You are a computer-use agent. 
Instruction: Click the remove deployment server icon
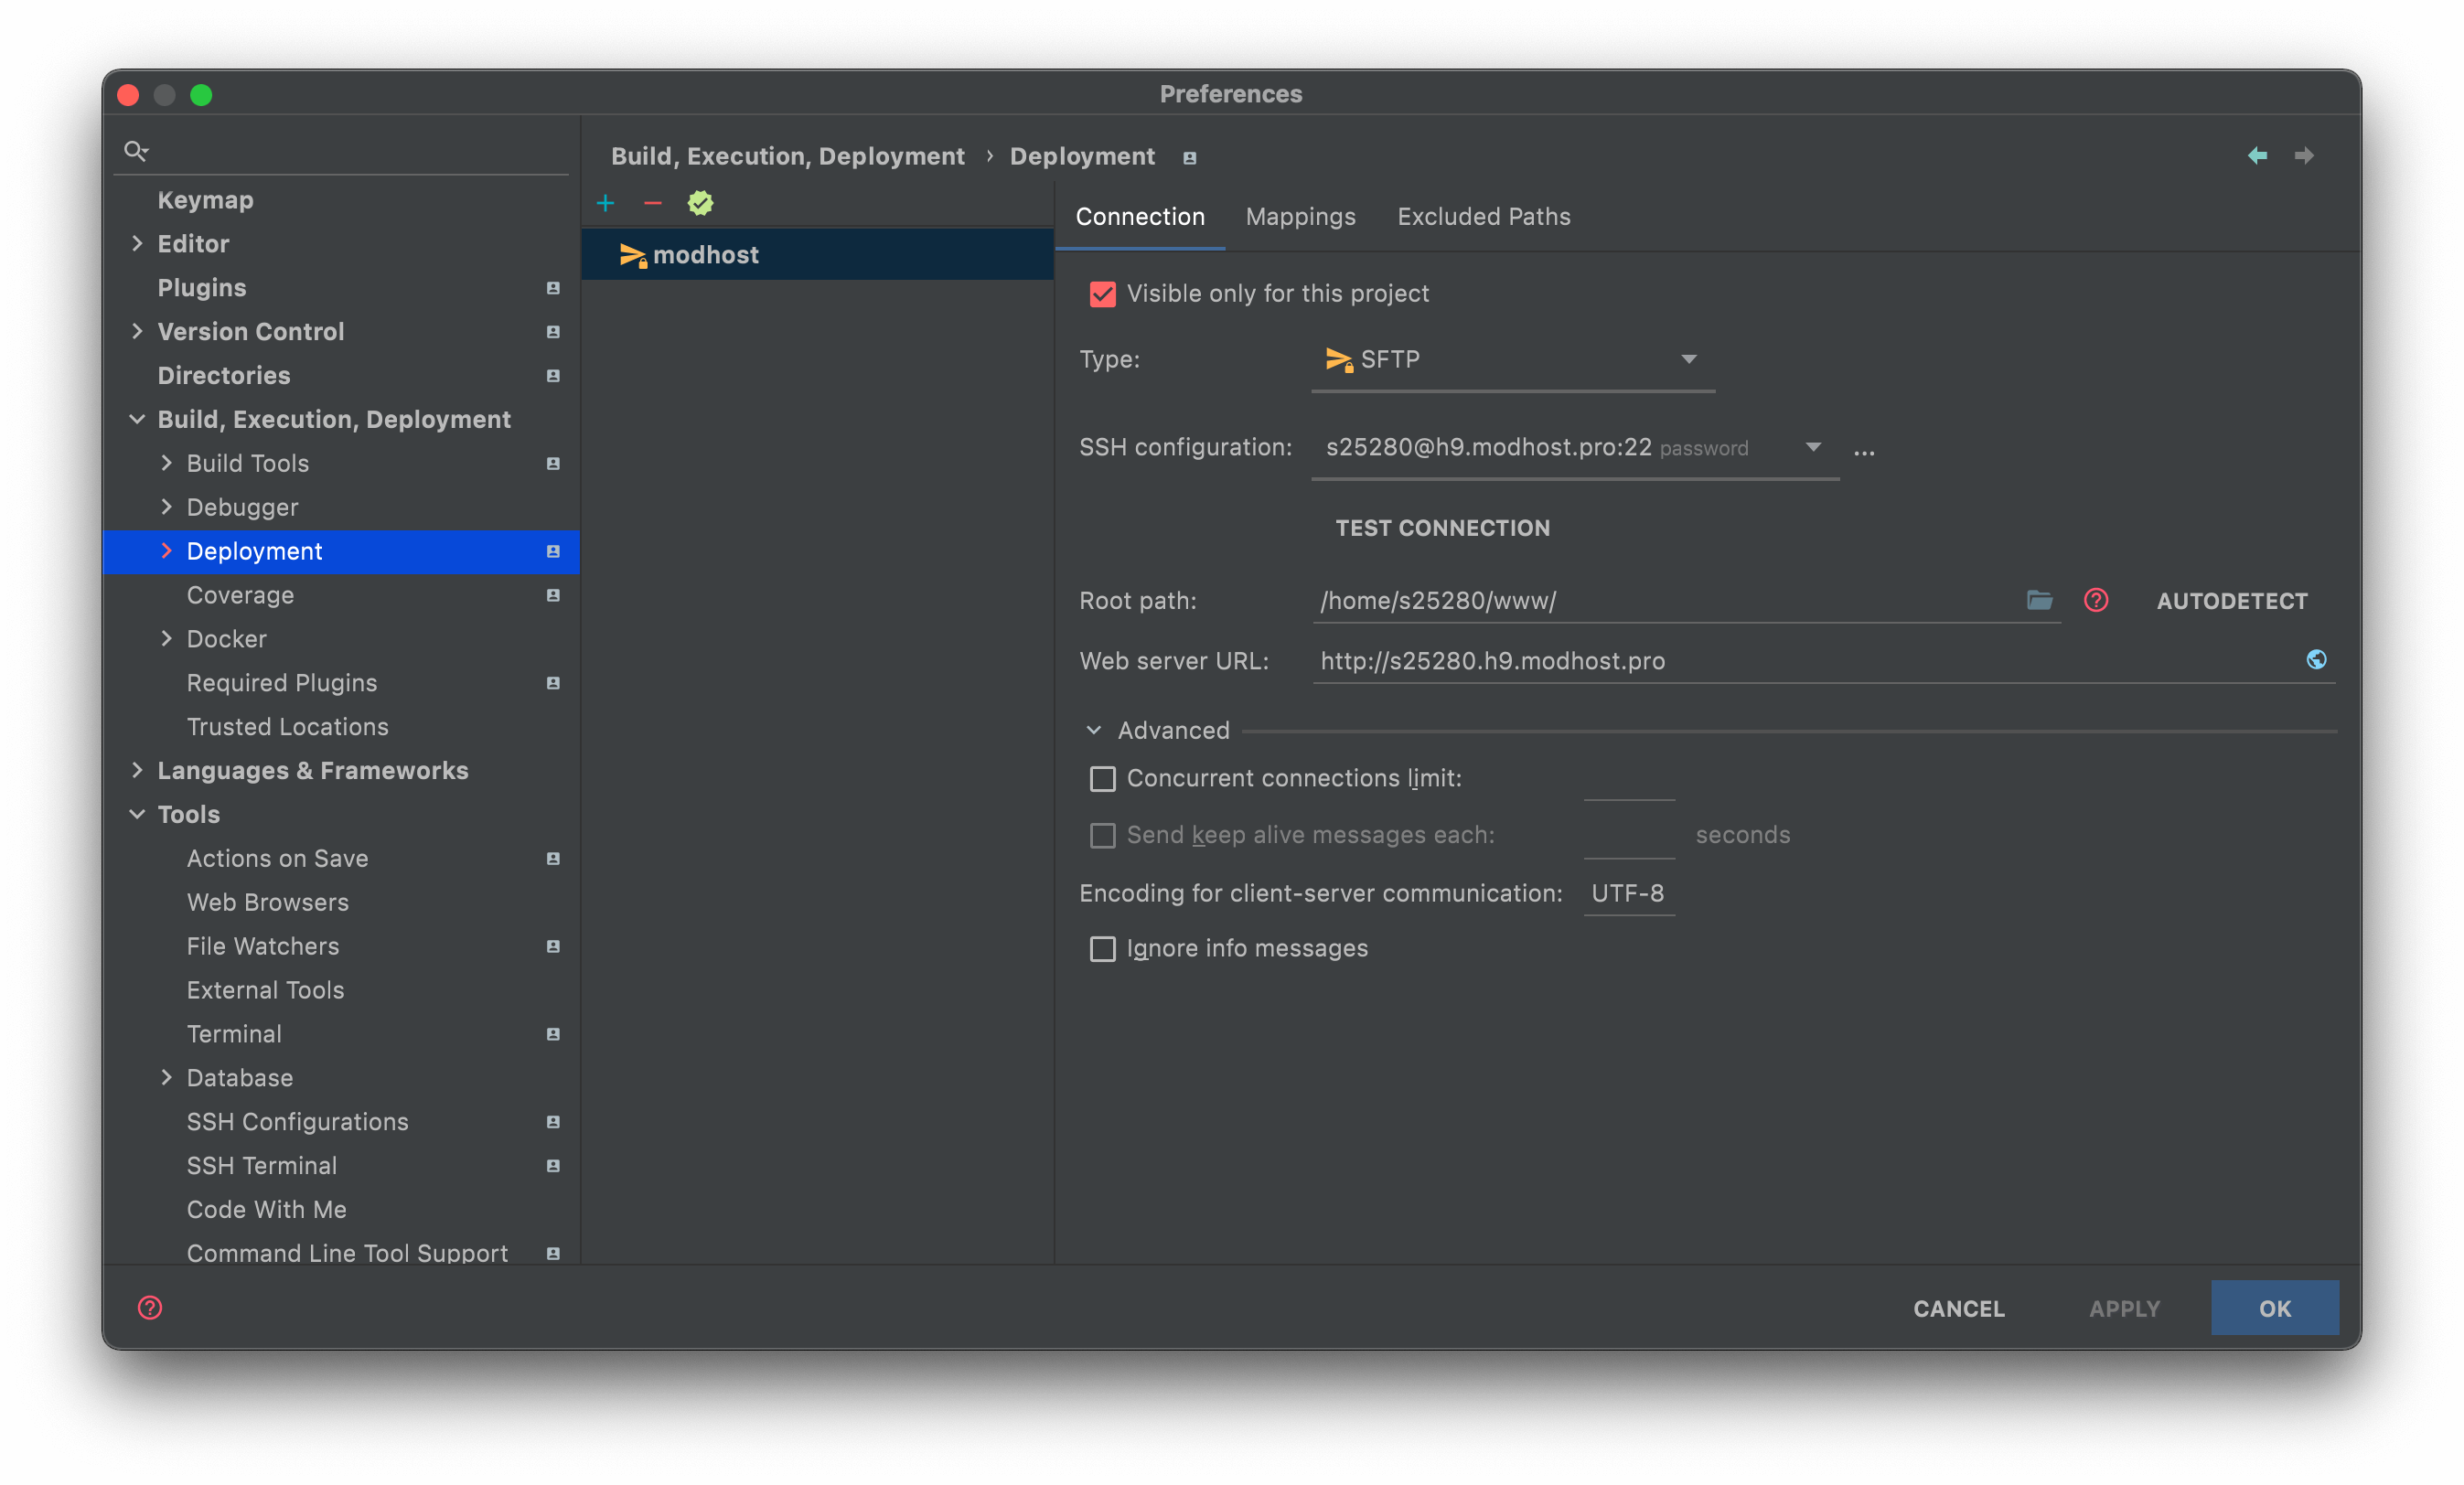pos(651,202)
